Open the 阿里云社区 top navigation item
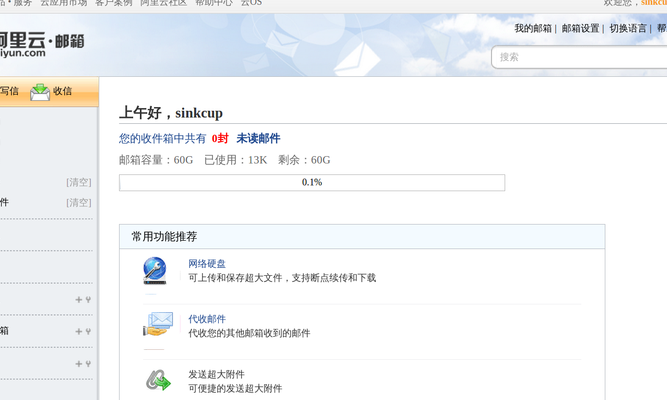Screen dimensions: 667x400 coord(164,3)
